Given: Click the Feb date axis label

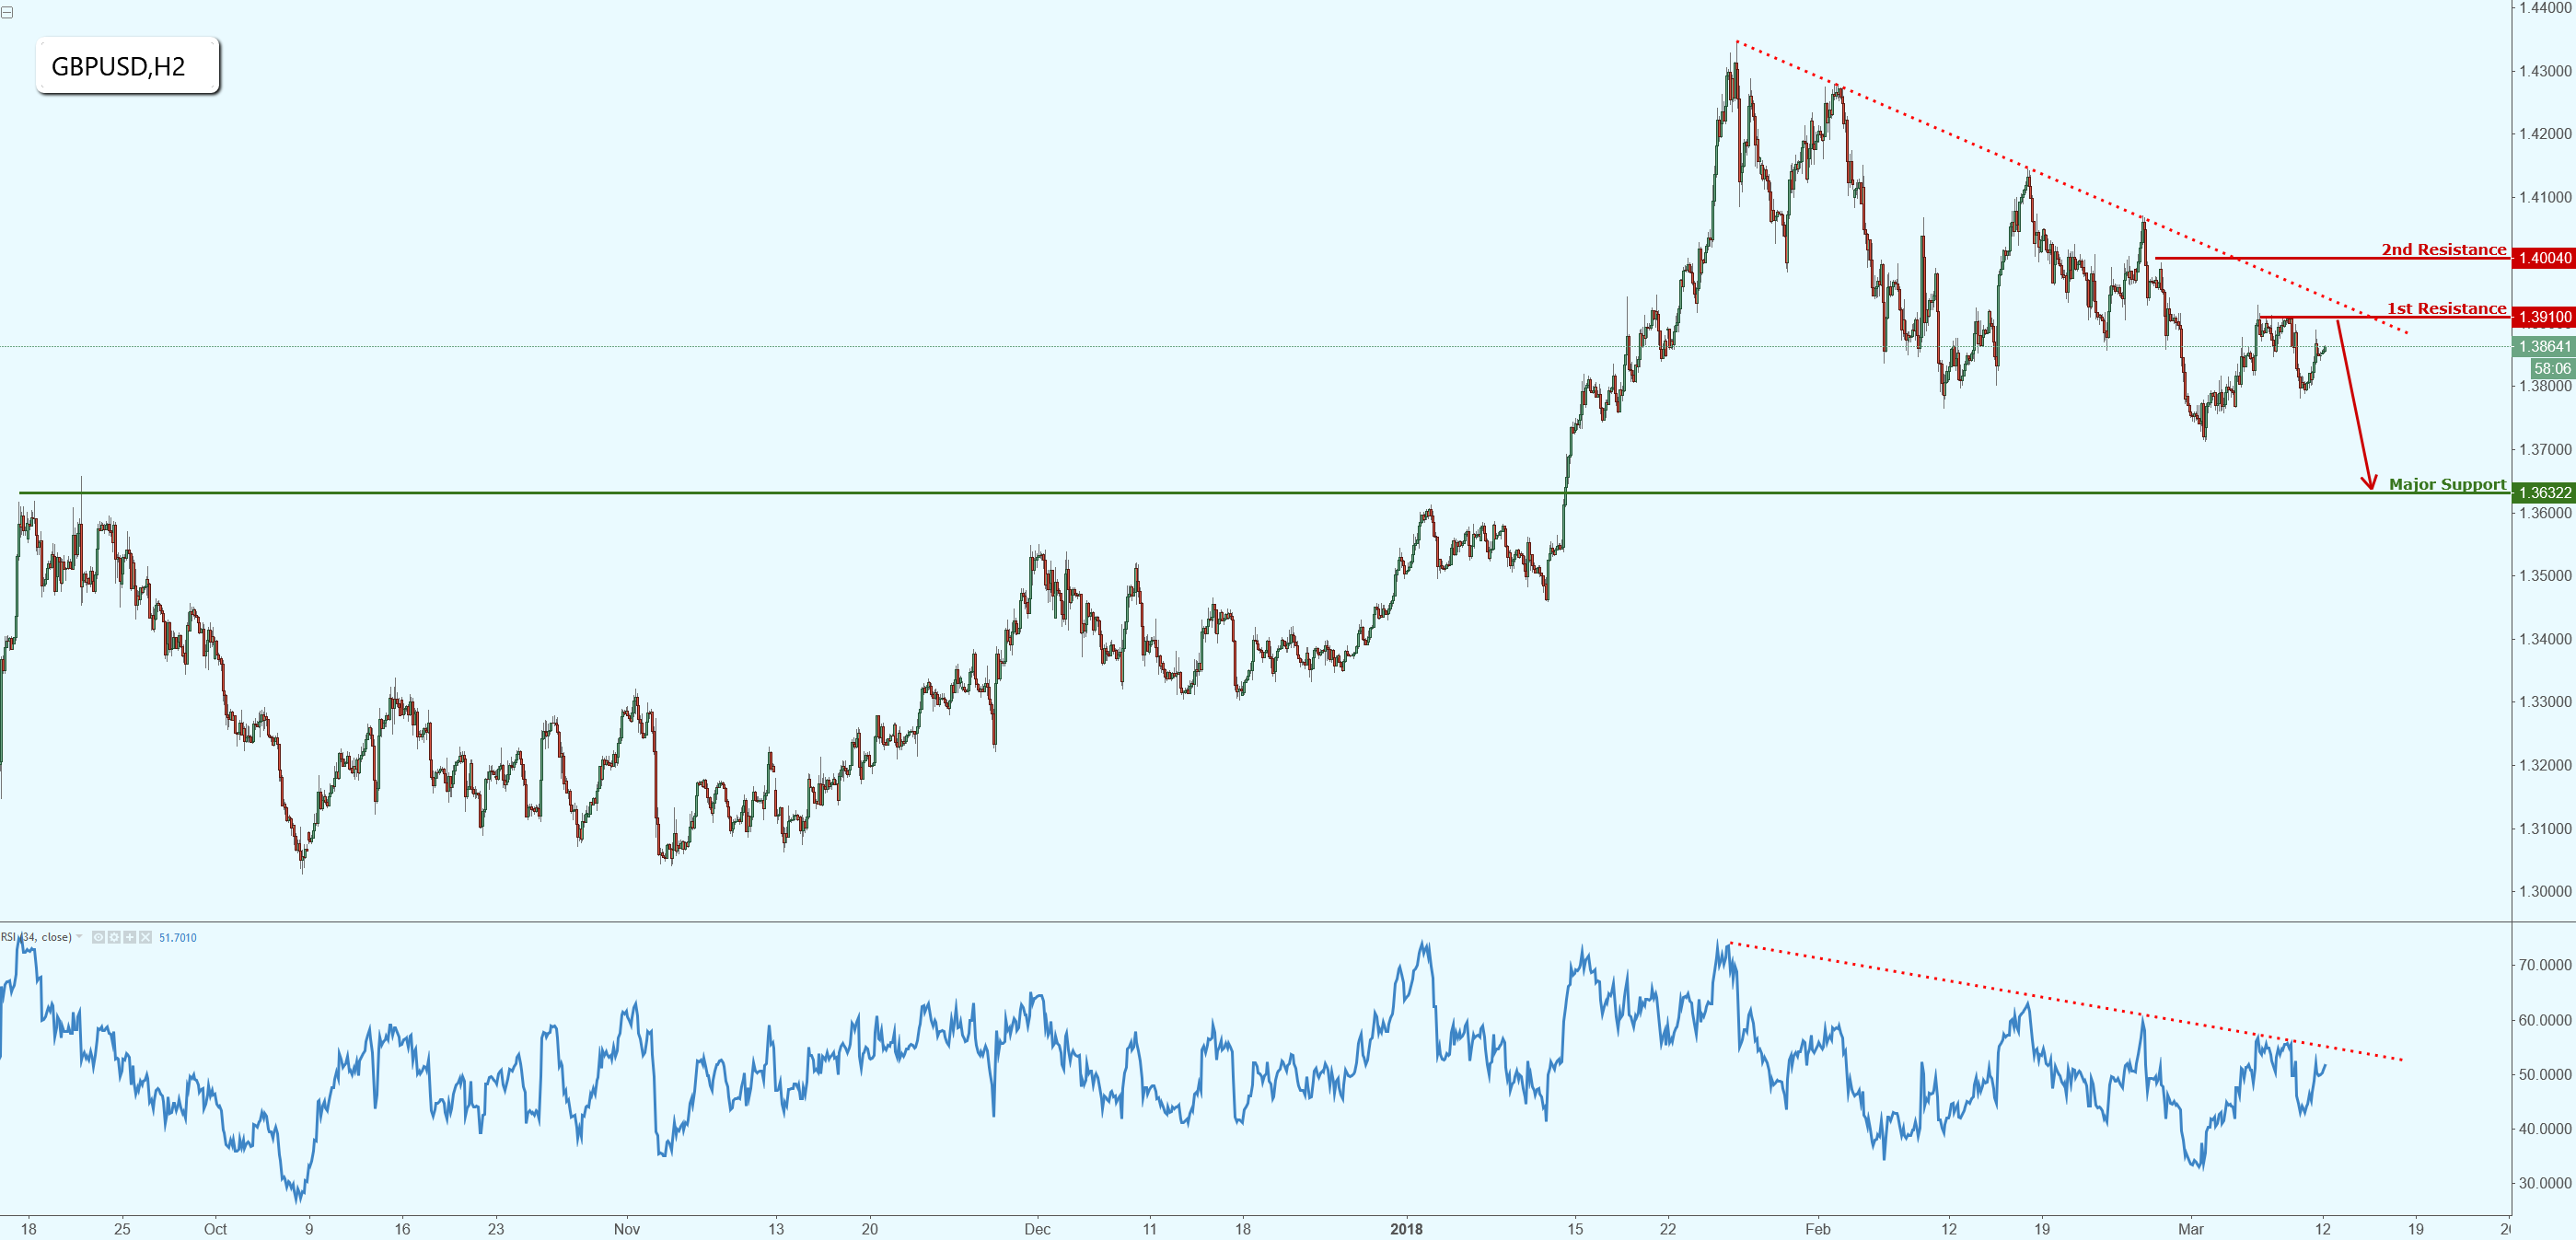Looking at the screenshot, I should 1817,1229.
